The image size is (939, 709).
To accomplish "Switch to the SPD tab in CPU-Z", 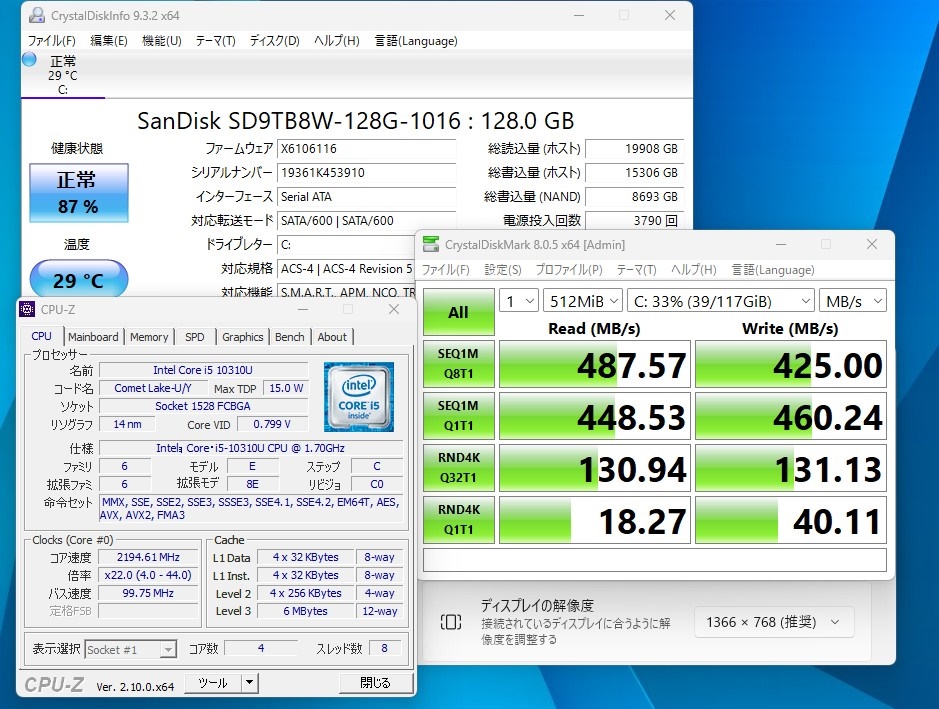I will (195, 337).
